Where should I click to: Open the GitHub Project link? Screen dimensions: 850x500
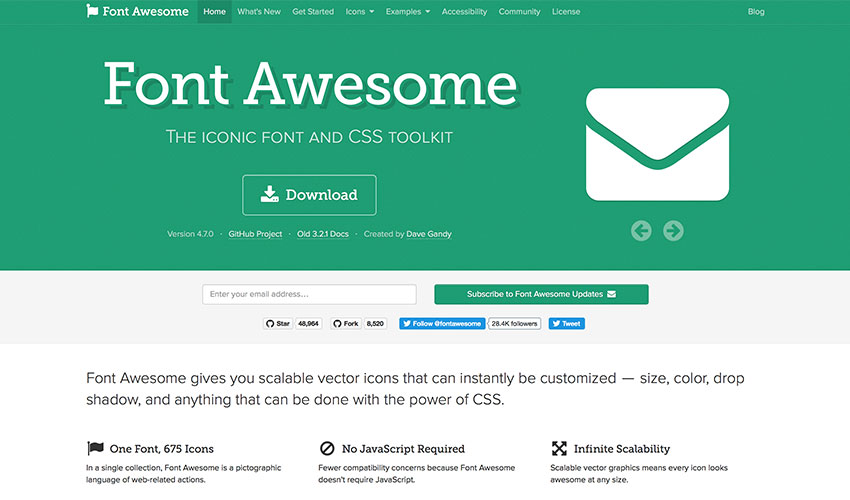click(x=255, y=234)
